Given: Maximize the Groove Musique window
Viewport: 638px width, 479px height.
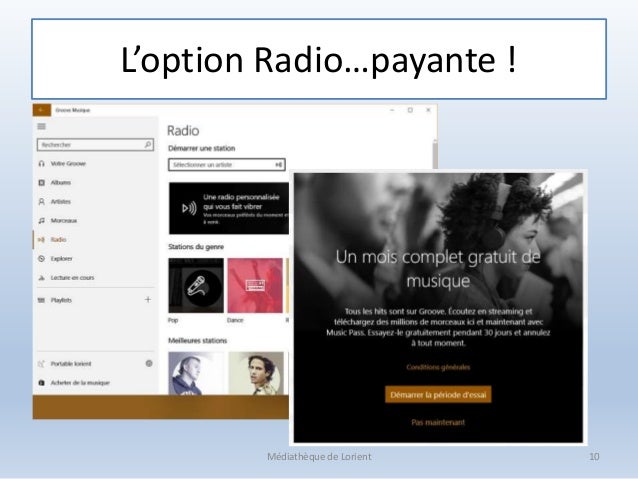Looking at the screenshot, I should [x=410, y=110].
